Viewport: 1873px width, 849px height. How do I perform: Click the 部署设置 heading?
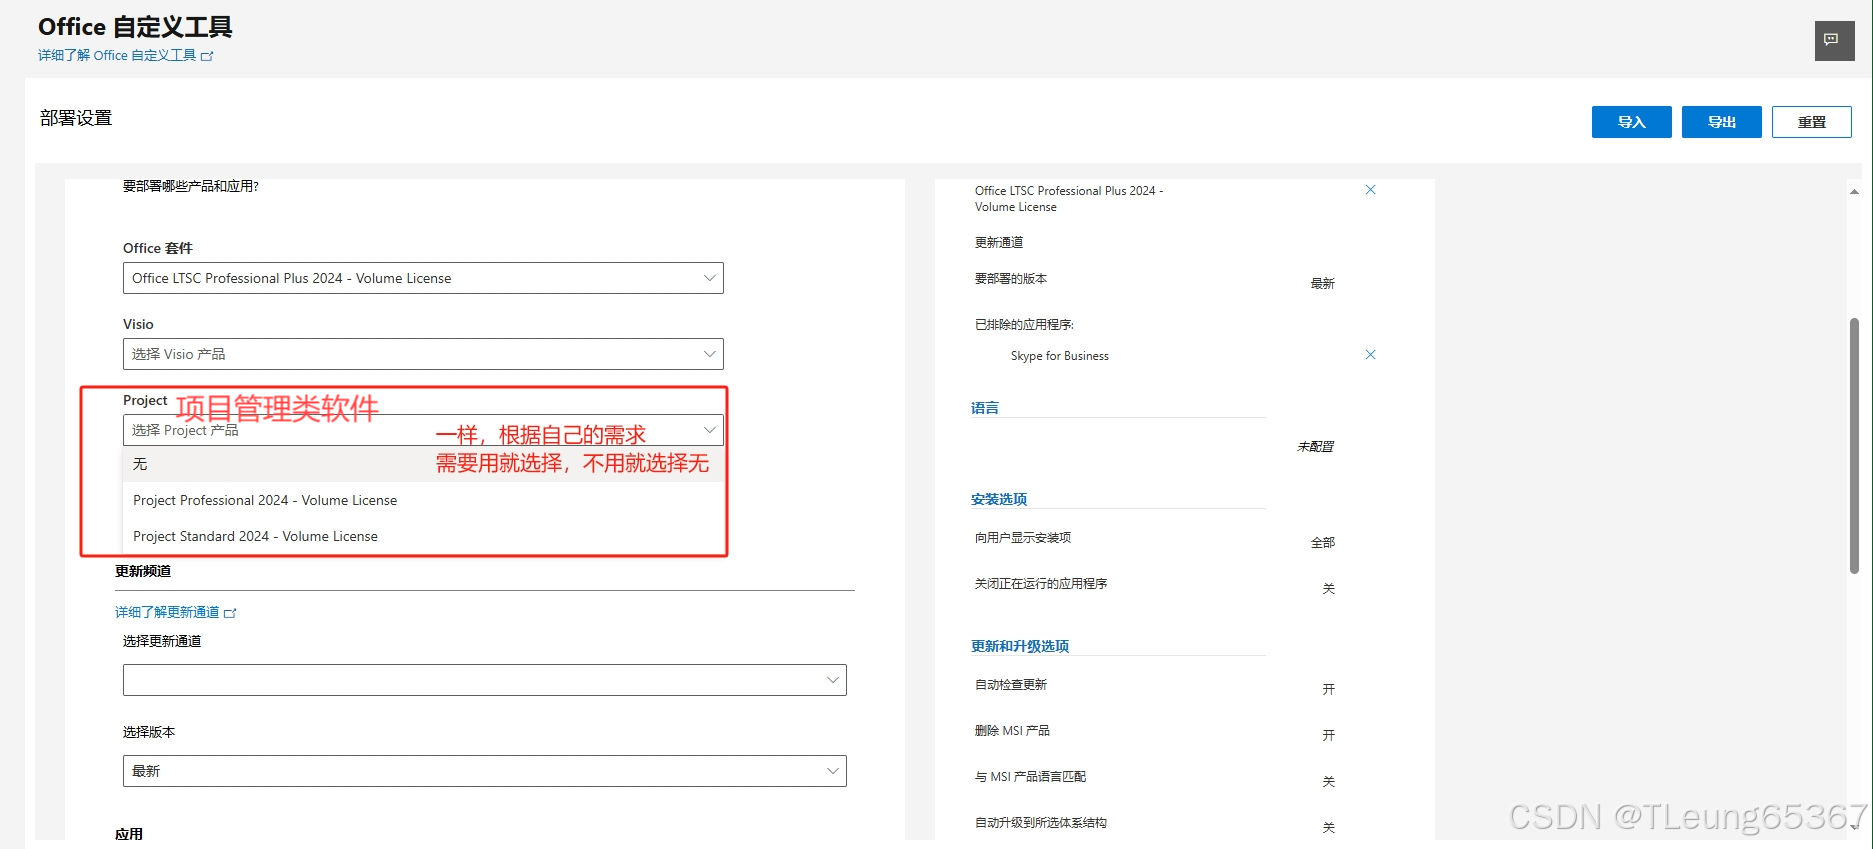(76, 118)
